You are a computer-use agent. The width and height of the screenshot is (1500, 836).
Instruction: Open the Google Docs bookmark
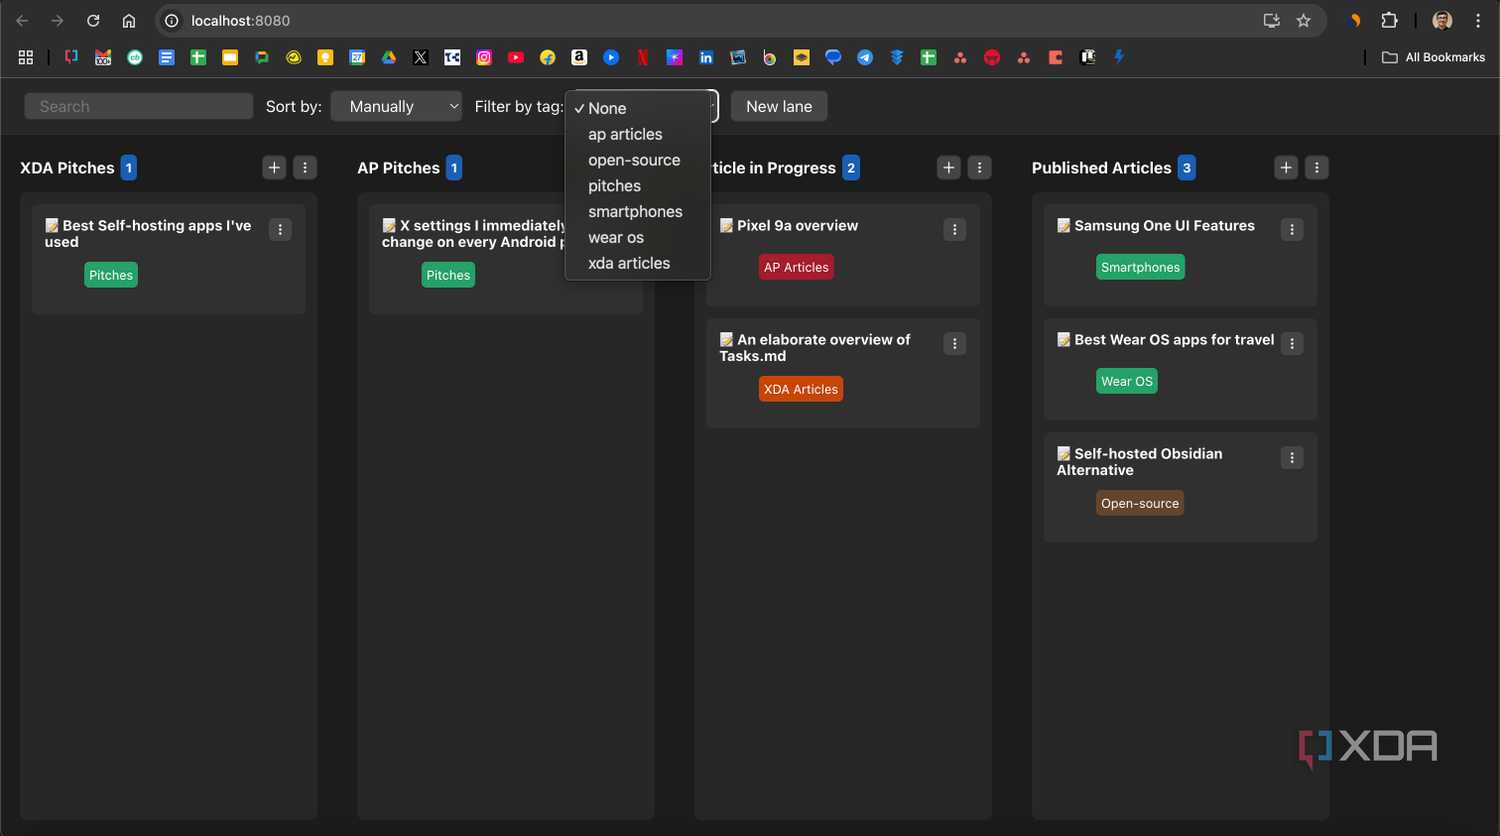pyautogui.click(x=167, y=58)
